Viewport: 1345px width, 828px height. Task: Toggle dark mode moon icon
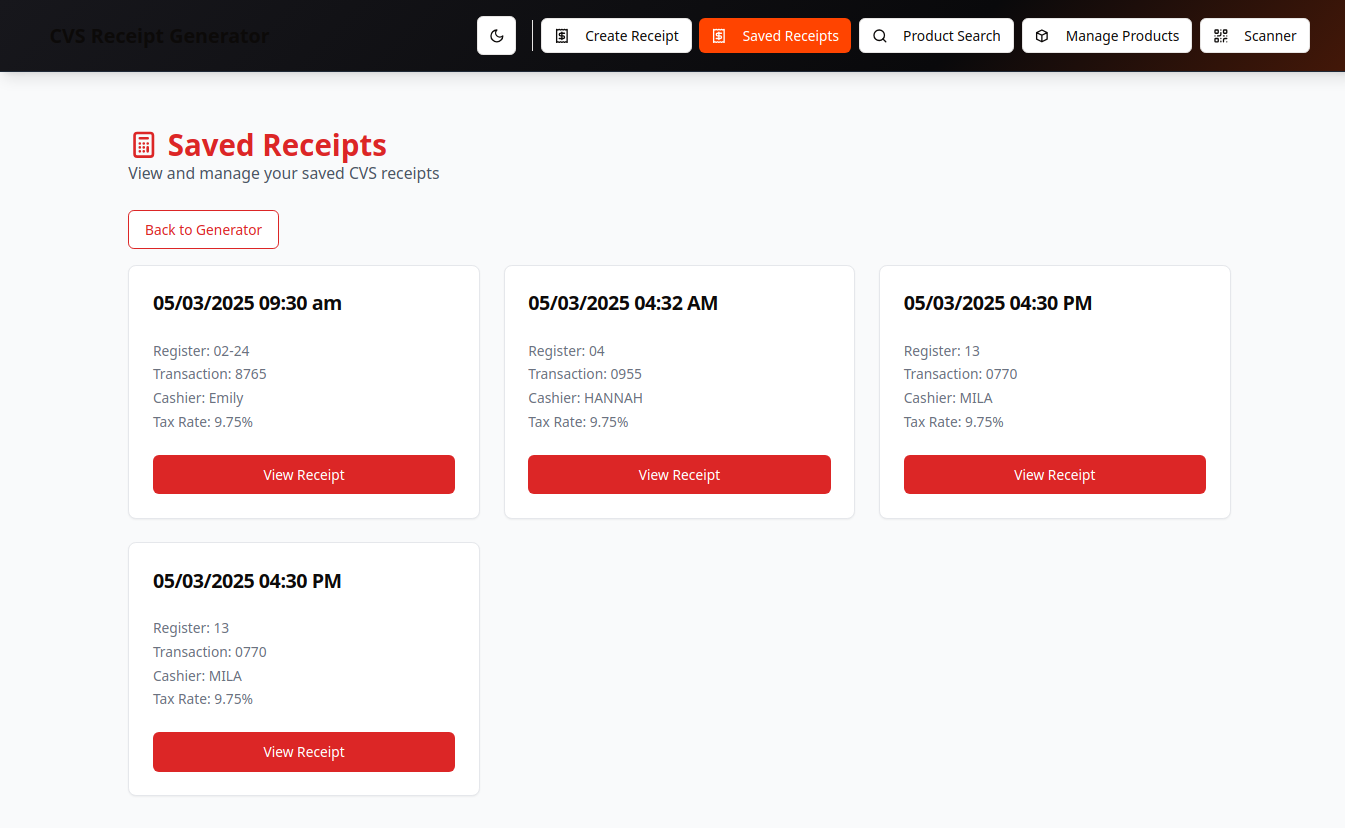497,36
